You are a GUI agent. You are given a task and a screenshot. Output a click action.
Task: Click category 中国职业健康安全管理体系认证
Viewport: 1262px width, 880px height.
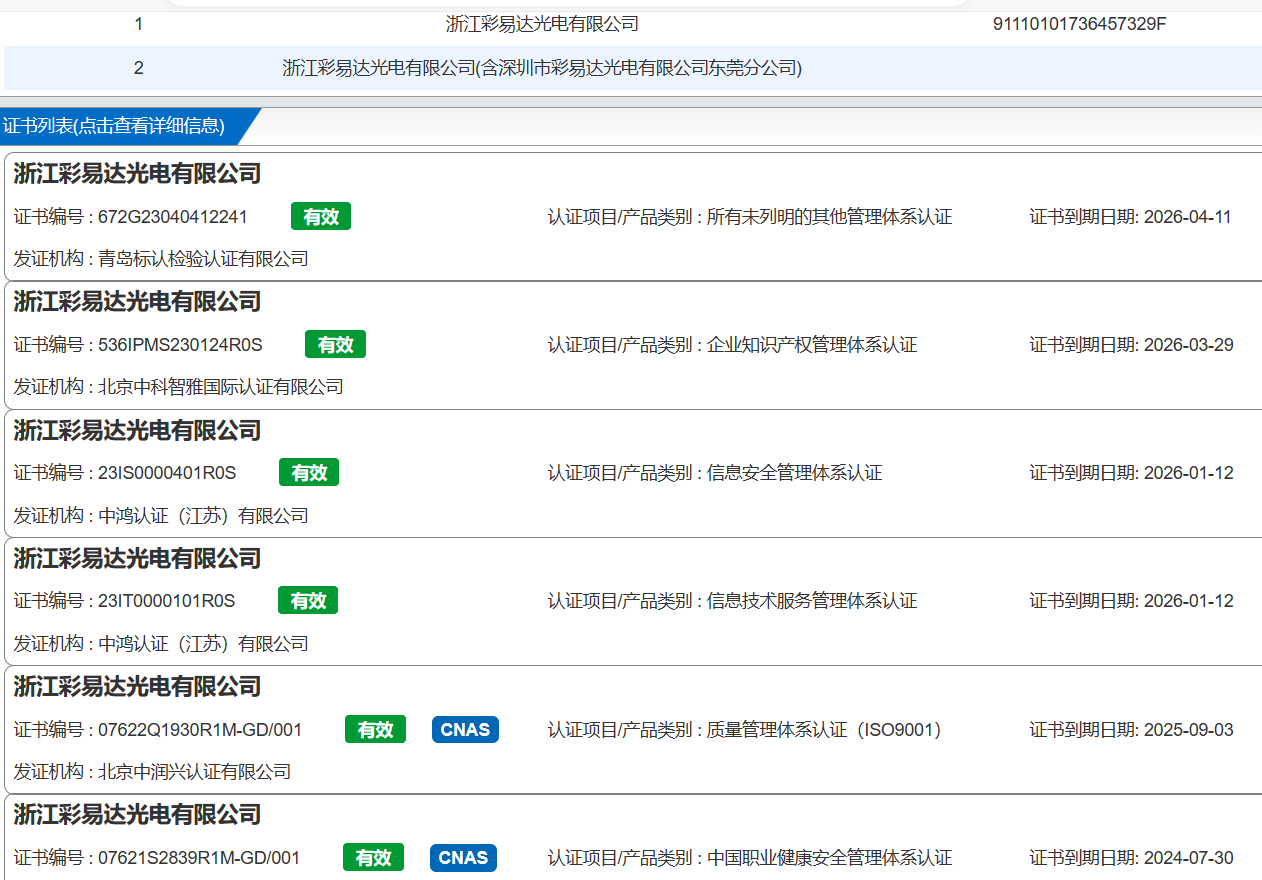829,858
